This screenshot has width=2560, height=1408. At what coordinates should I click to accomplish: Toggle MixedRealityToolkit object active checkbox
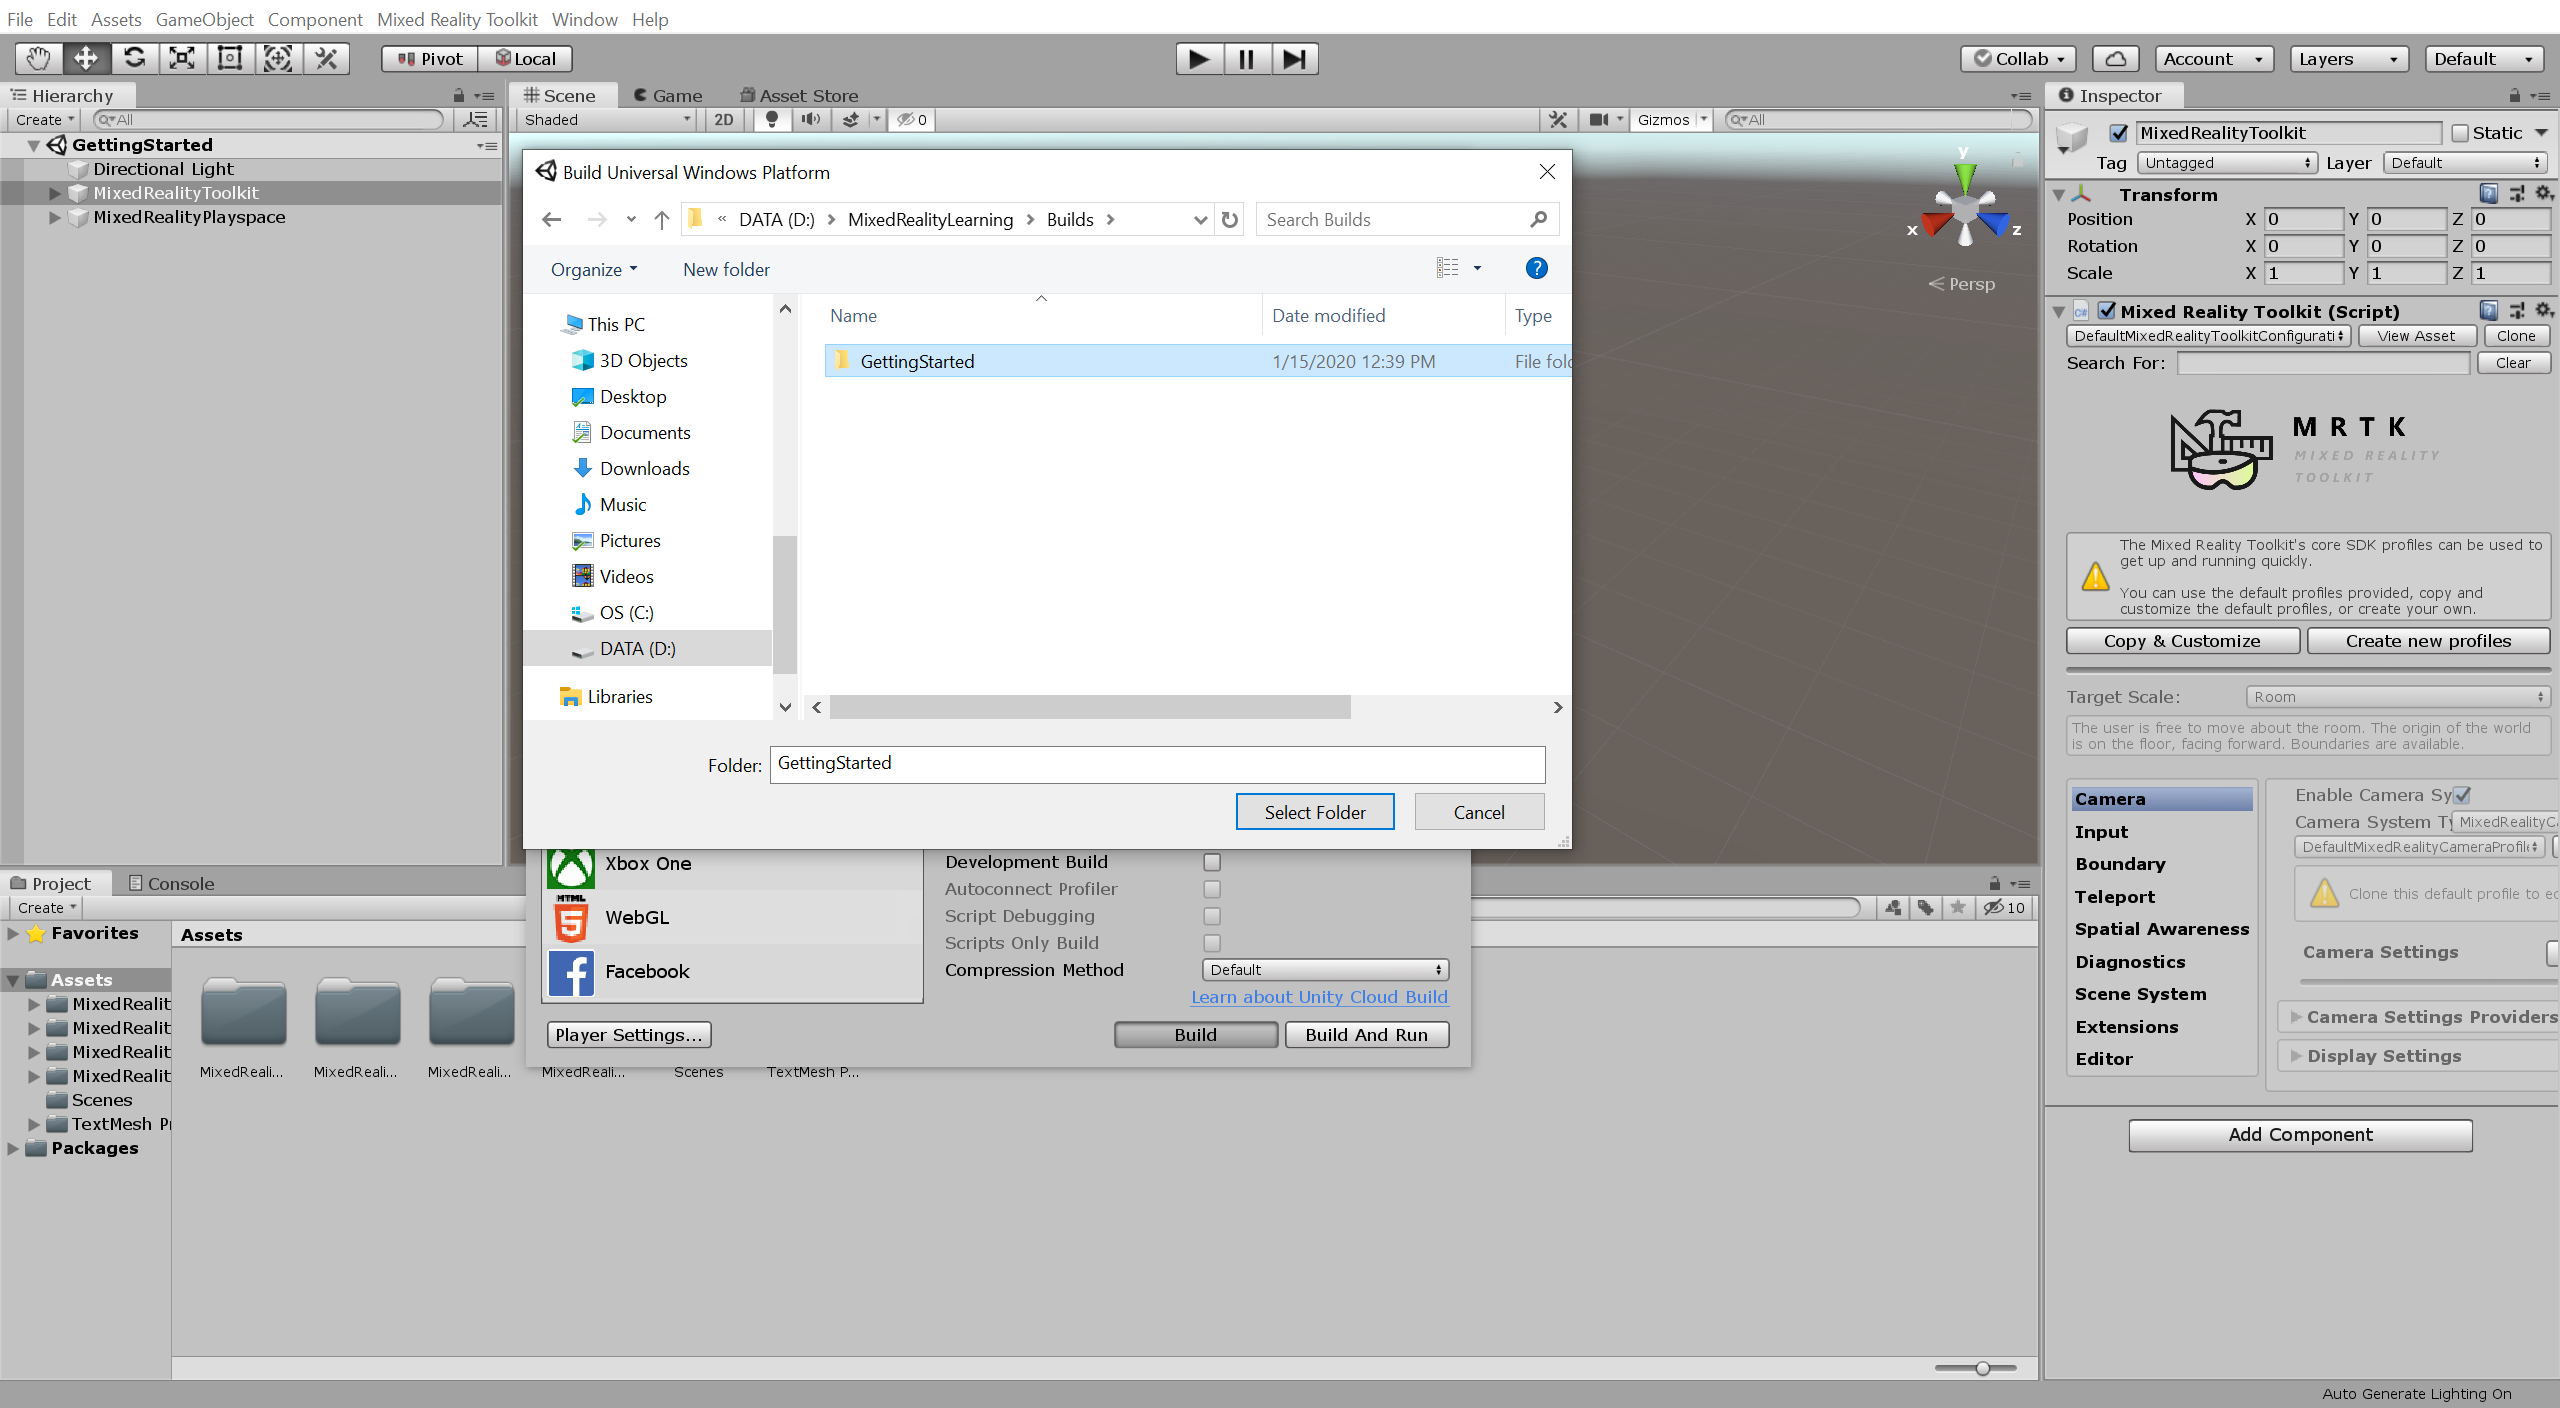click(x=2118, y=133)
